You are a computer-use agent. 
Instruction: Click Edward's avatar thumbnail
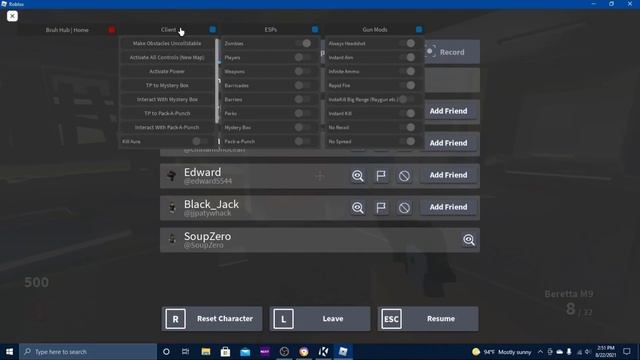[x=172, y=176]
